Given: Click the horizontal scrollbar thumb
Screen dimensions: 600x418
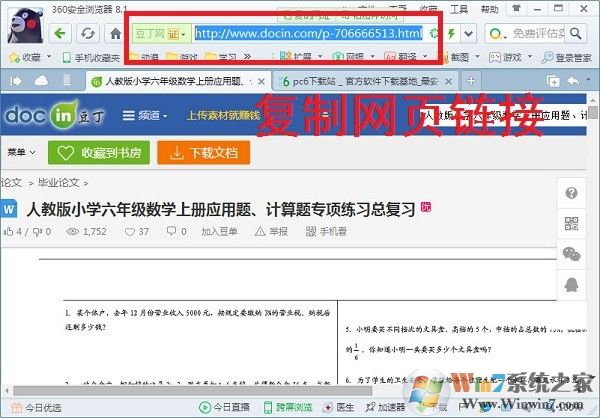Looking at the screenshot, I should click(x=192, y=390).
